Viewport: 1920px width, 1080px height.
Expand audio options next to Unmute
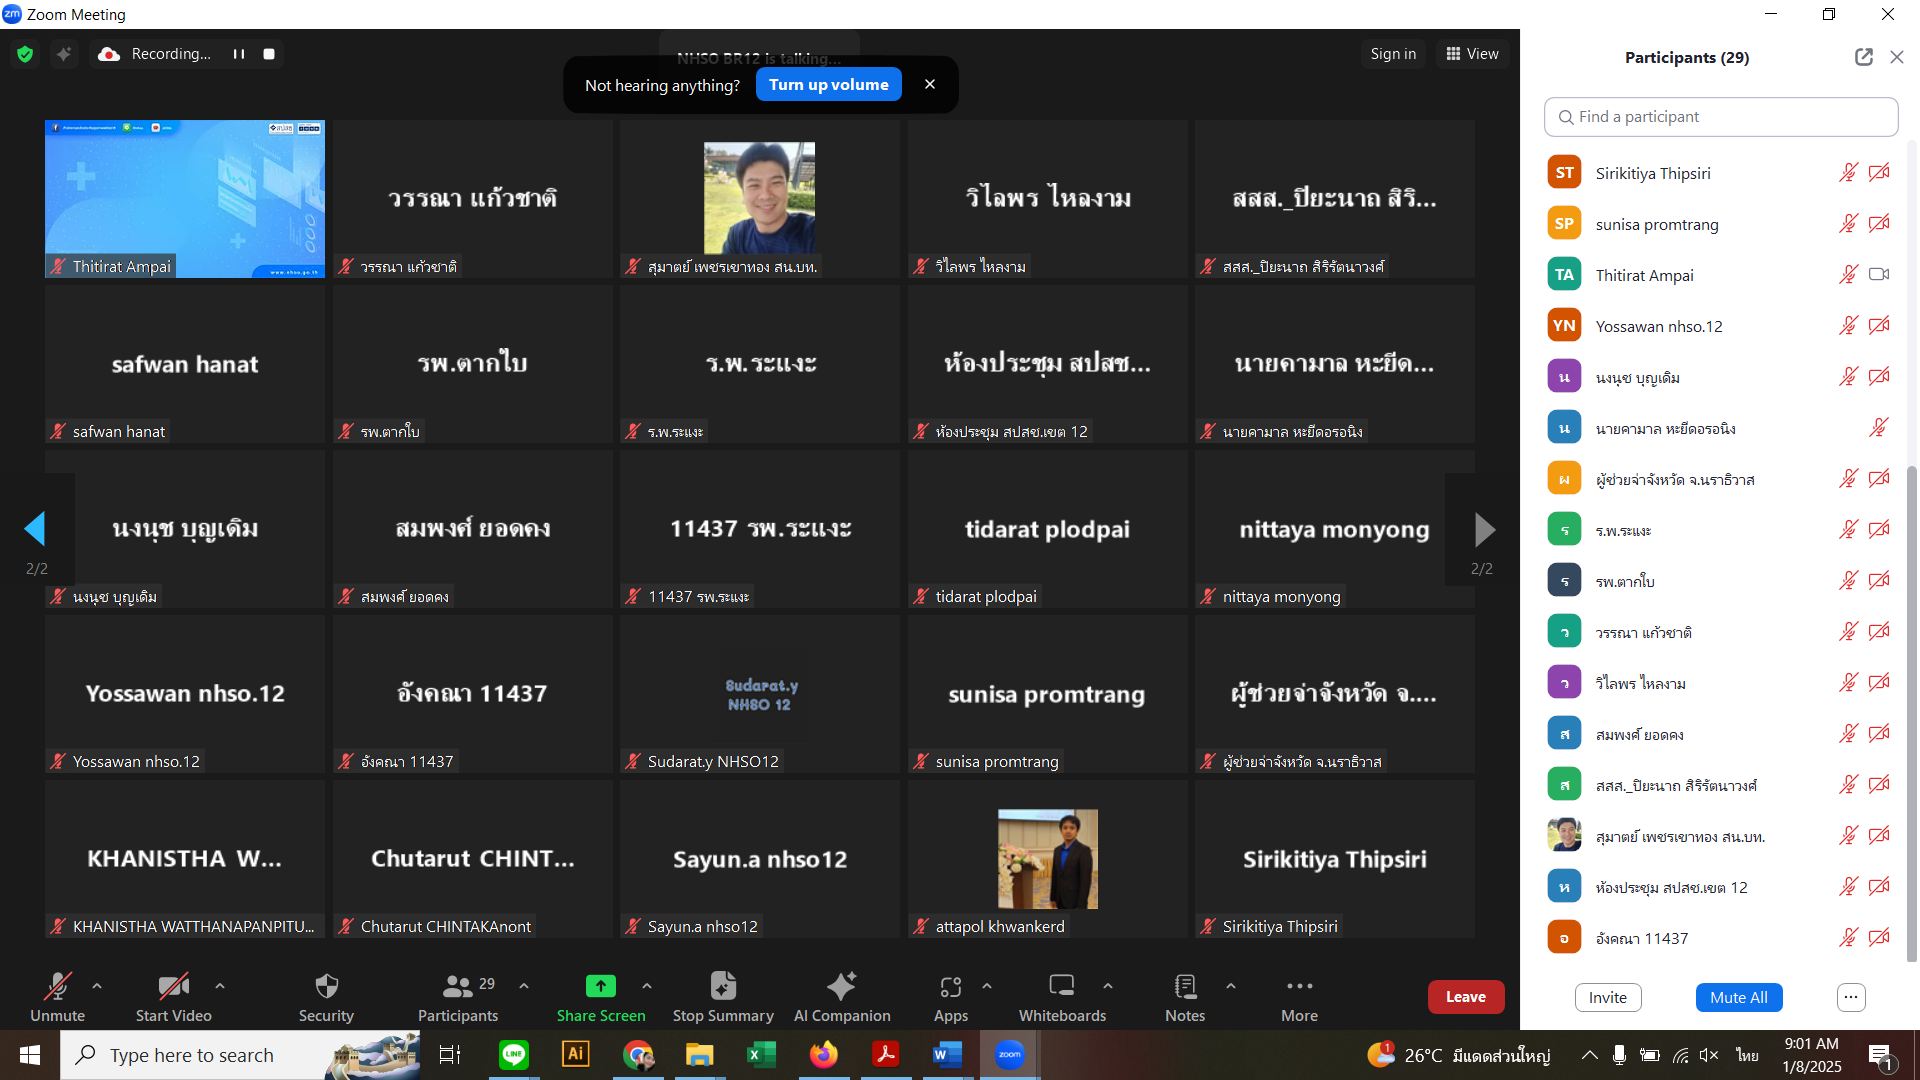97,986
